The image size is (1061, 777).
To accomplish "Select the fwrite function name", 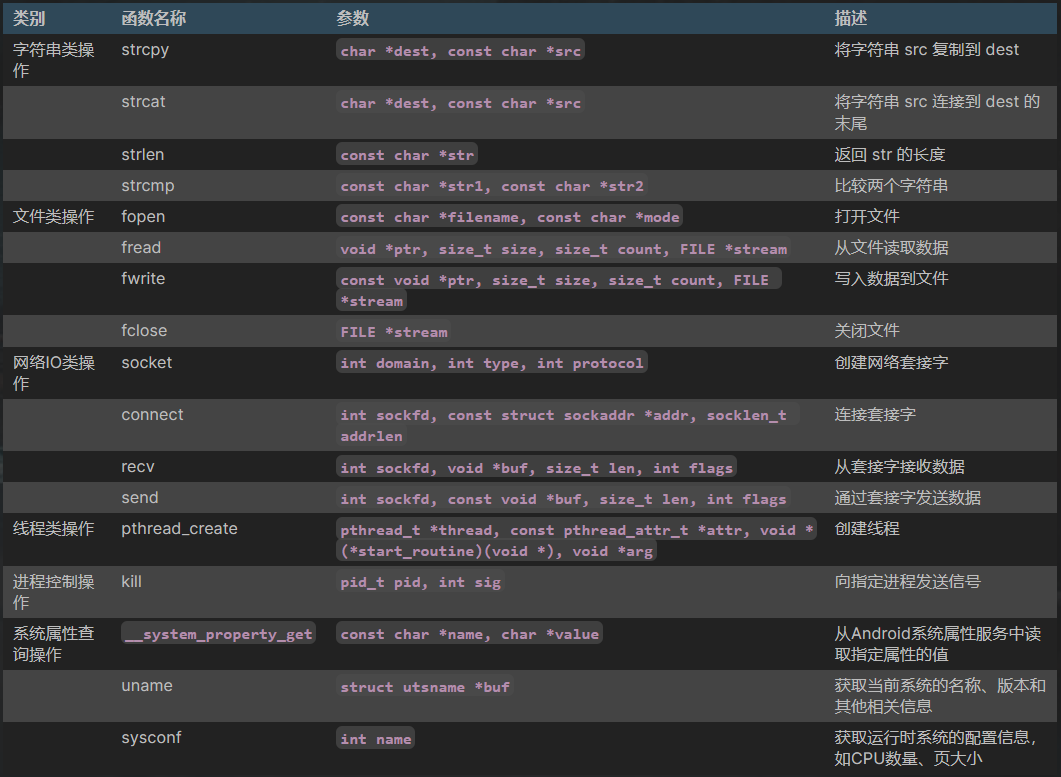I will [x=143, y=279].
